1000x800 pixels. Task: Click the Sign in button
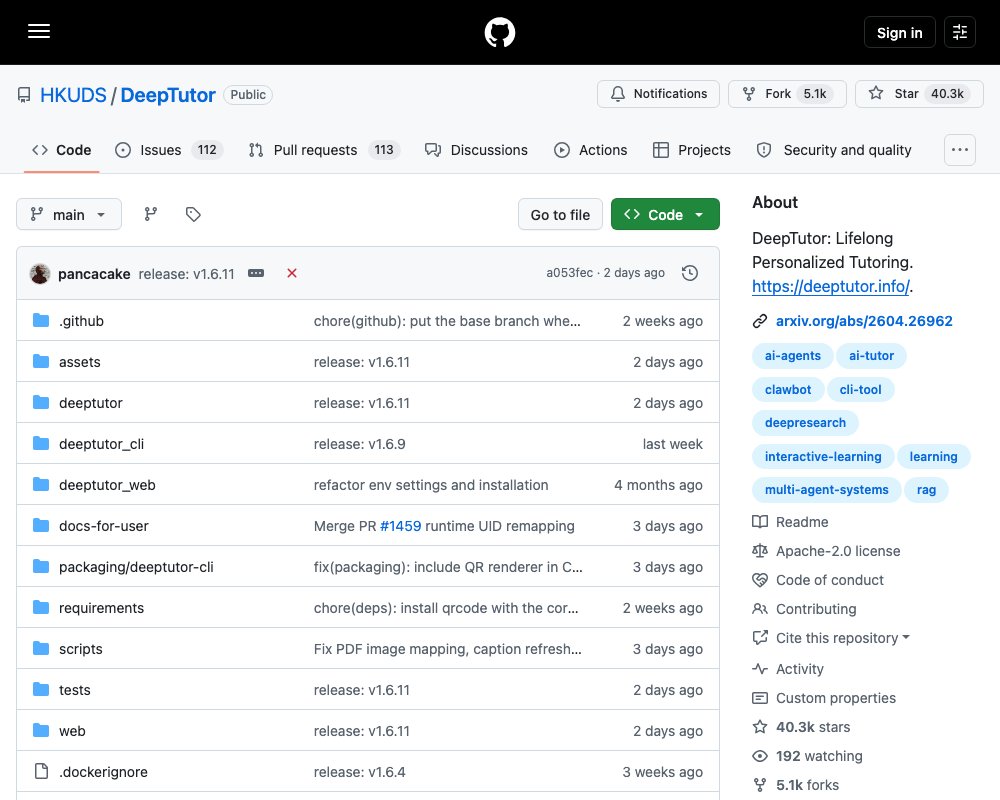[899, 33]
